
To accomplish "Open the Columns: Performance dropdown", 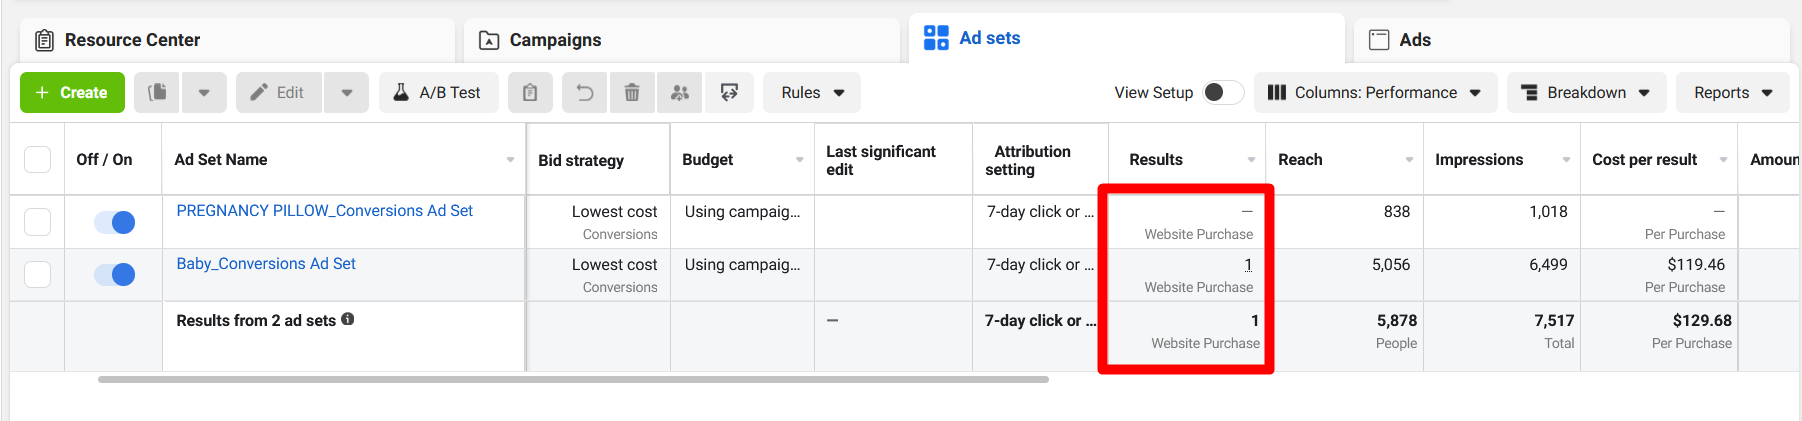I will [1375, 93].
